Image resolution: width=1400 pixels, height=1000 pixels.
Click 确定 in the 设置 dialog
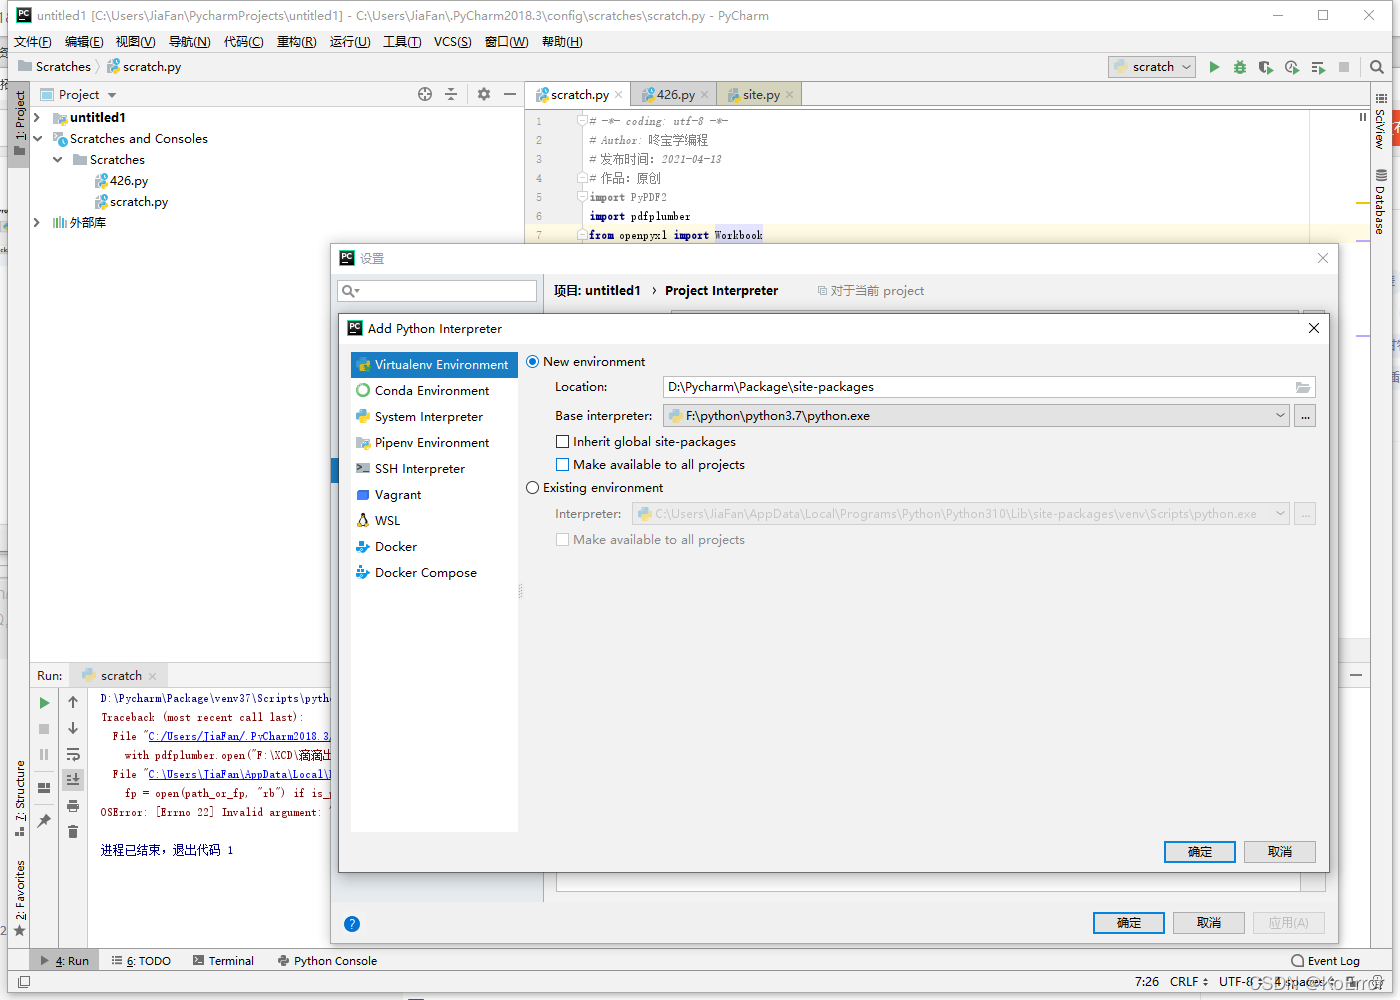[x=1129, y=923]
